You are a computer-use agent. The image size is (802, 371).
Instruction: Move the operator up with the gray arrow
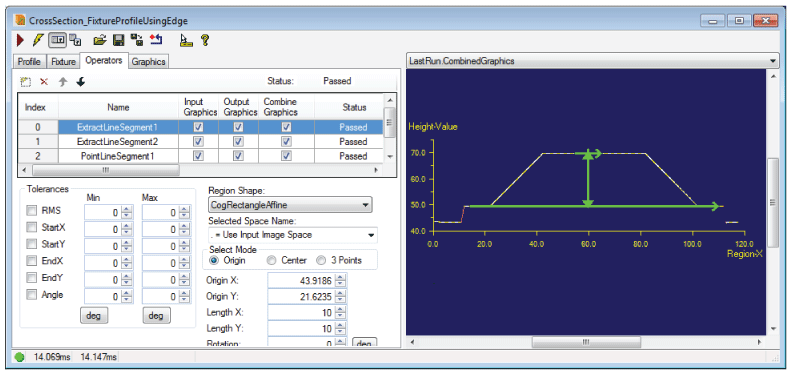point(63,82)
